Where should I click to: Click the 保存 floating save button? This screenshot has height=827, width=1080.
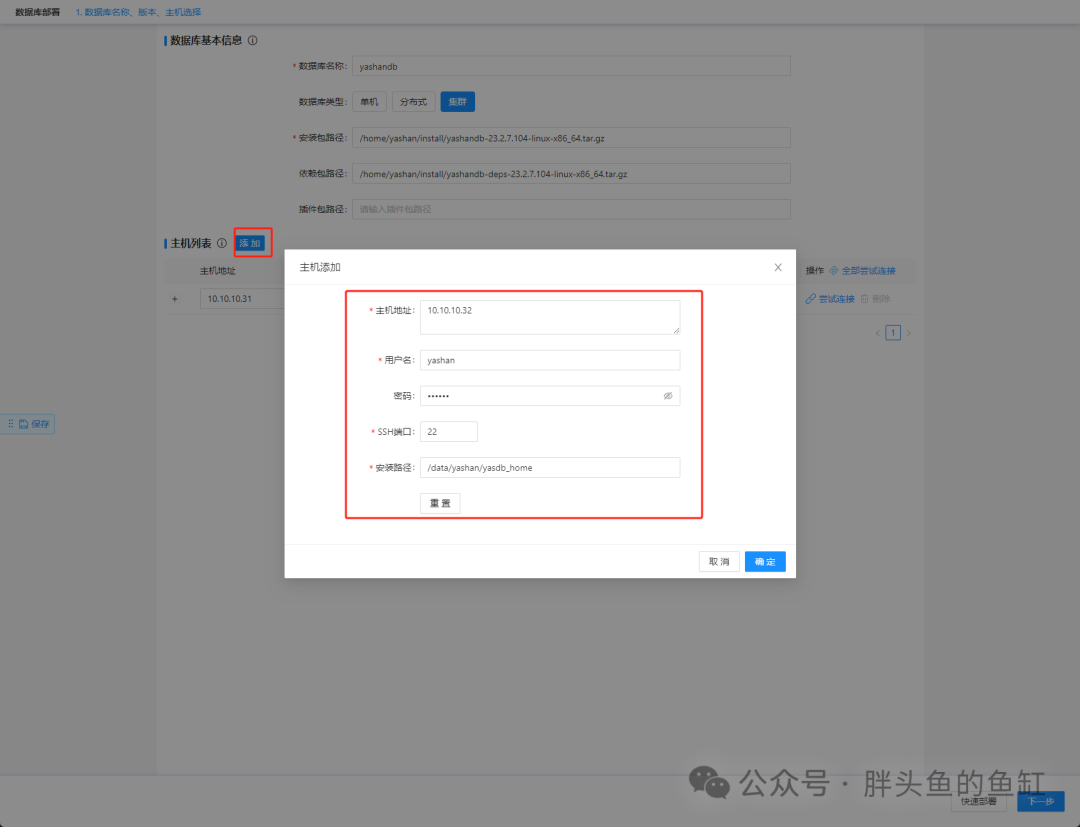click(x=34, y=424)
